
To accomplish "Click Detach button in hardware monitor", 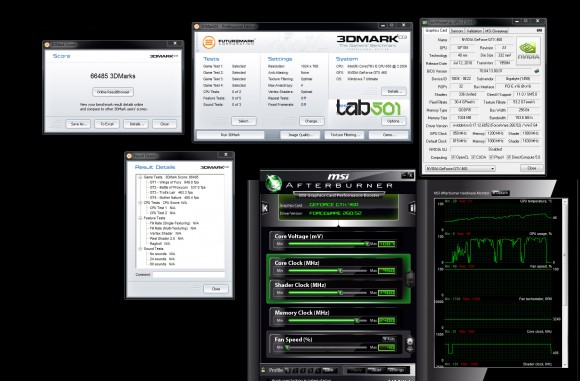I will [500, 193].
